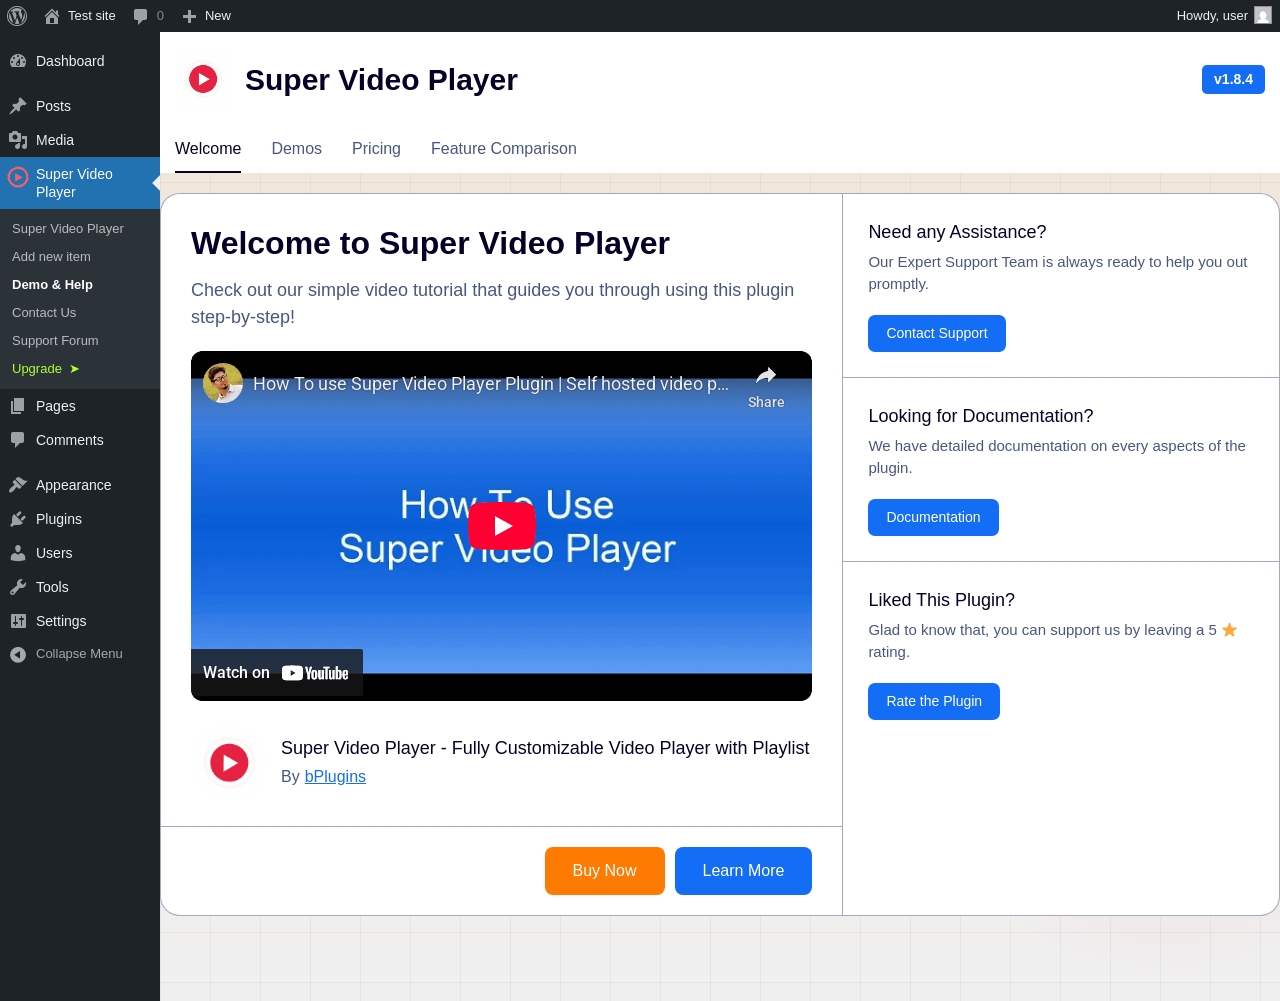Click the Upgrade arrow icon in submenu
This screenshot has height=1001, width=1280.
pos(74,369)
